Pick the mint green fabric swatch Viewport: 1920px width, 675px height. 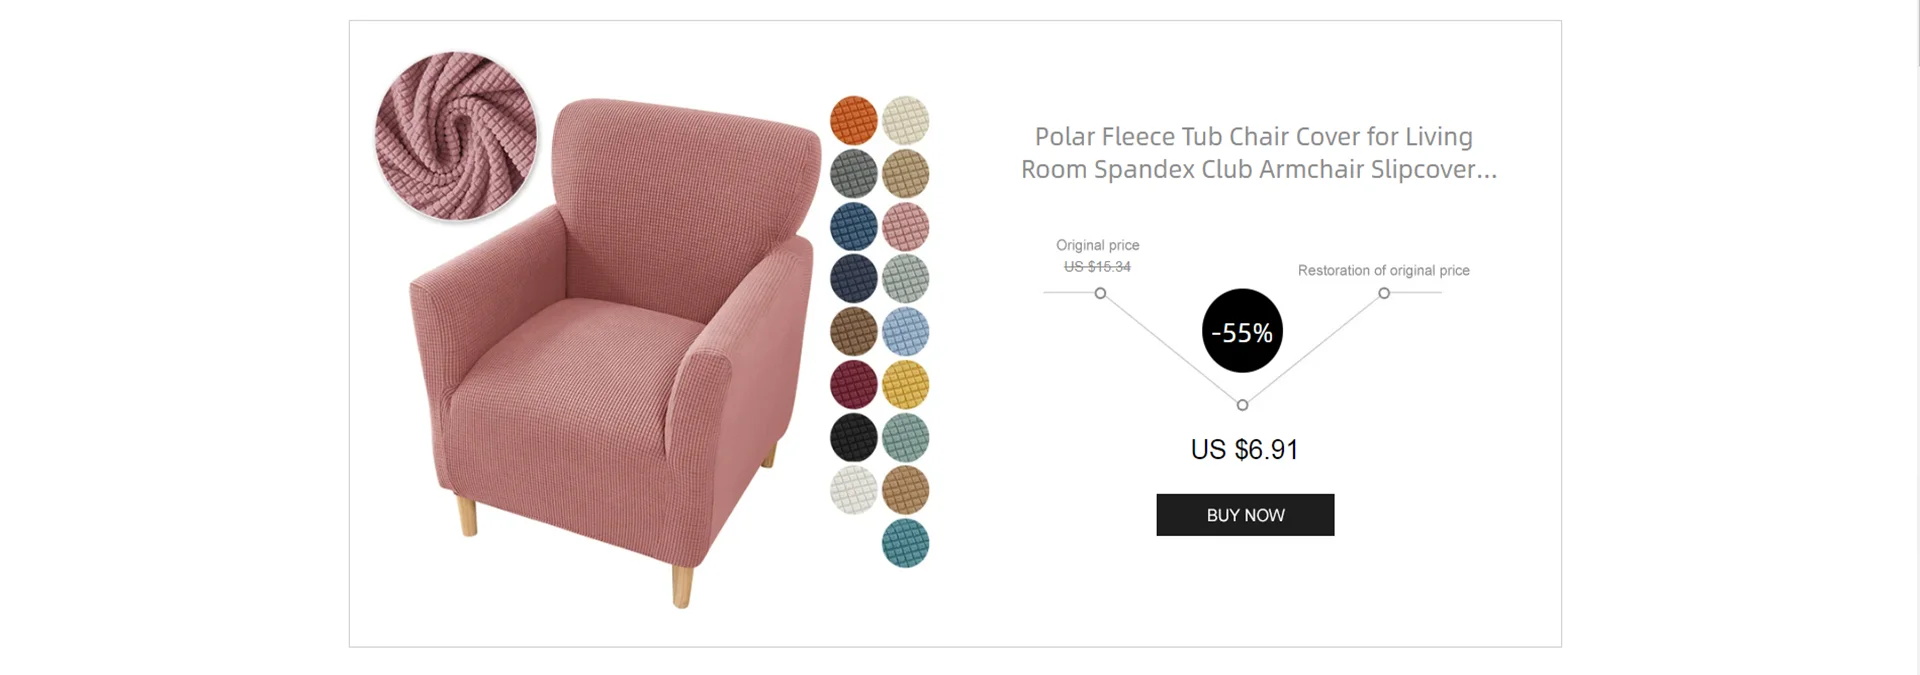pyautogui.click(x=906, y=438)
